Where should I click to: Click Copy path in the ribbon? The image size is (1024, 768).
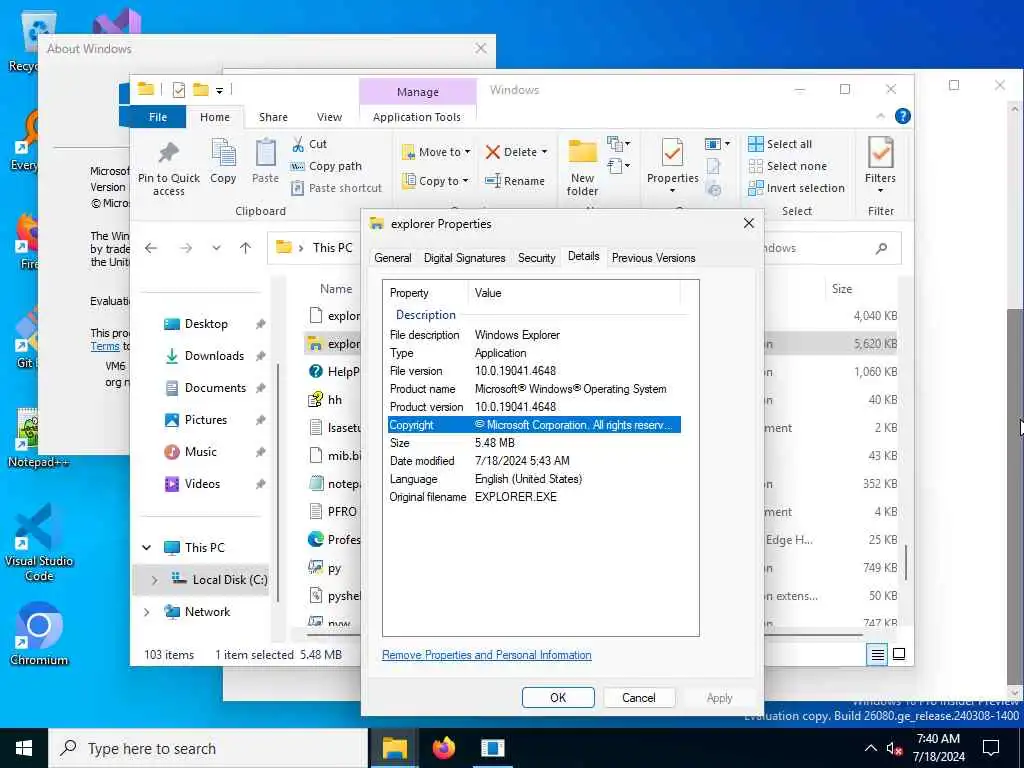tap(326, 166)
